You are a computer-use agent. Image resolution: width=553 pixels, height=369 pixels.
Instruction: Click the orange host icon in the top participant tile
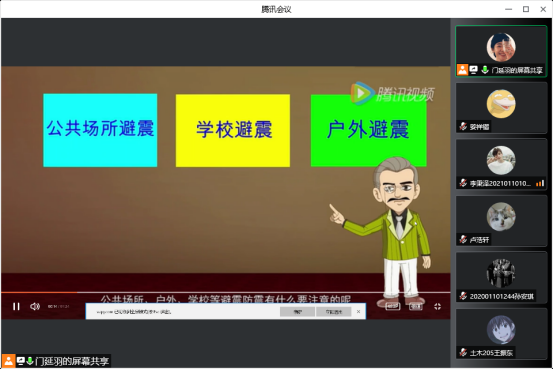click(x=462, y=70)
